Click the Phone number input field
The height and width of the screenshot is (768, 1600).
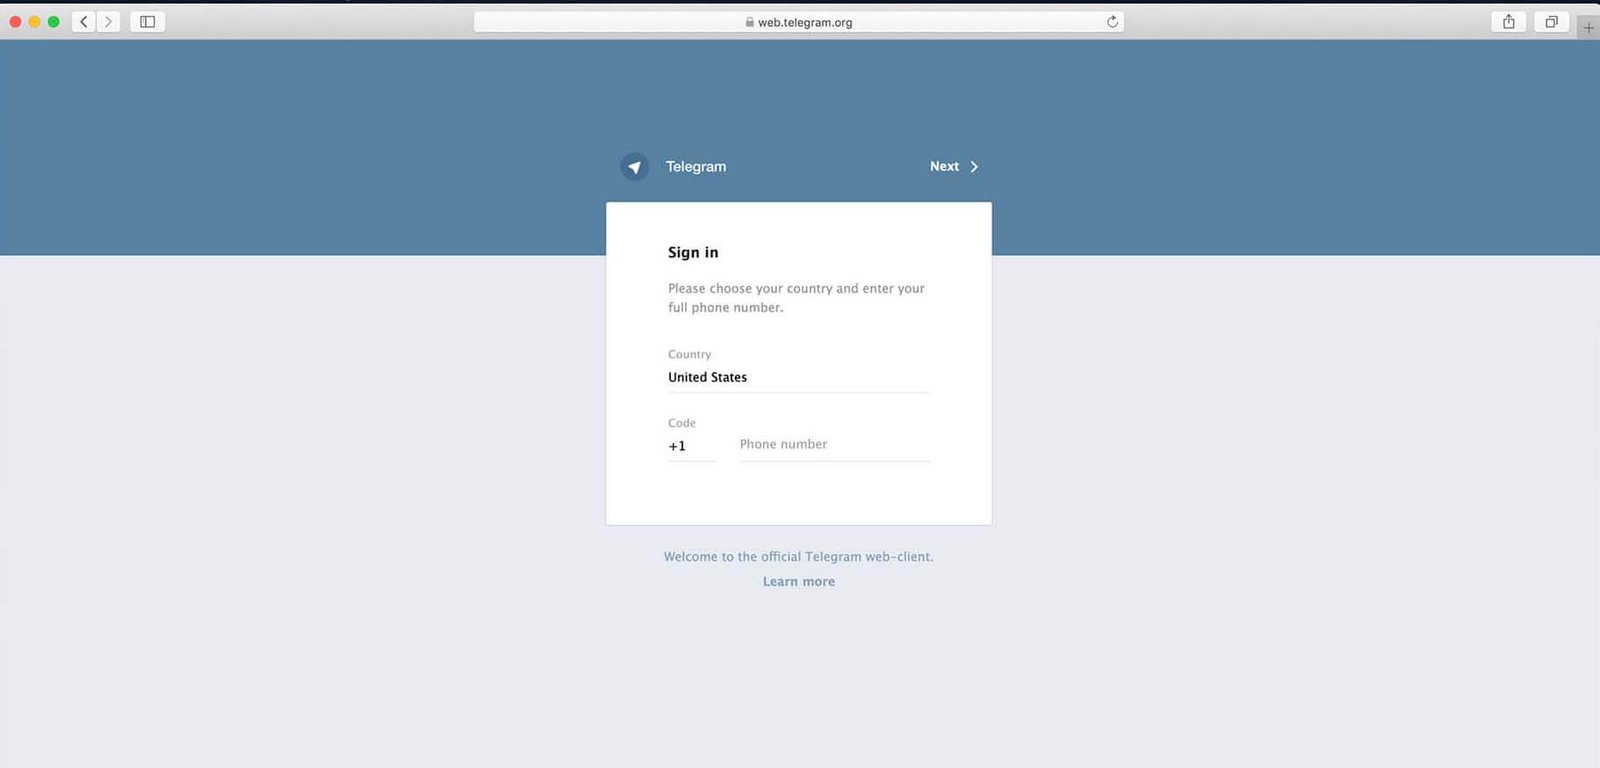tap(835, 445)
